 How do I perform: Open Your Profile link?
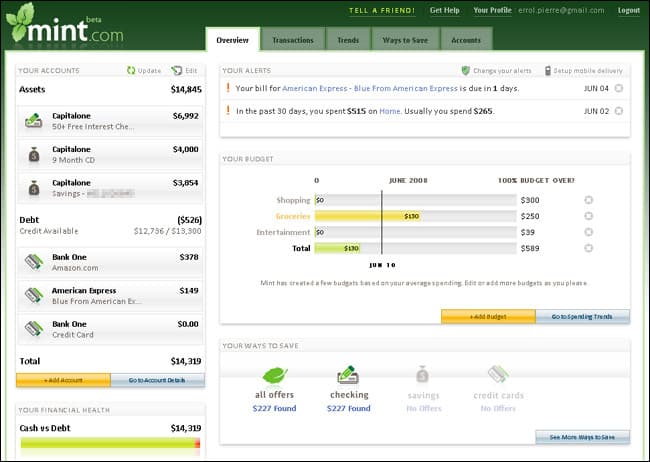pyautogui.click(x=492, y=10)
